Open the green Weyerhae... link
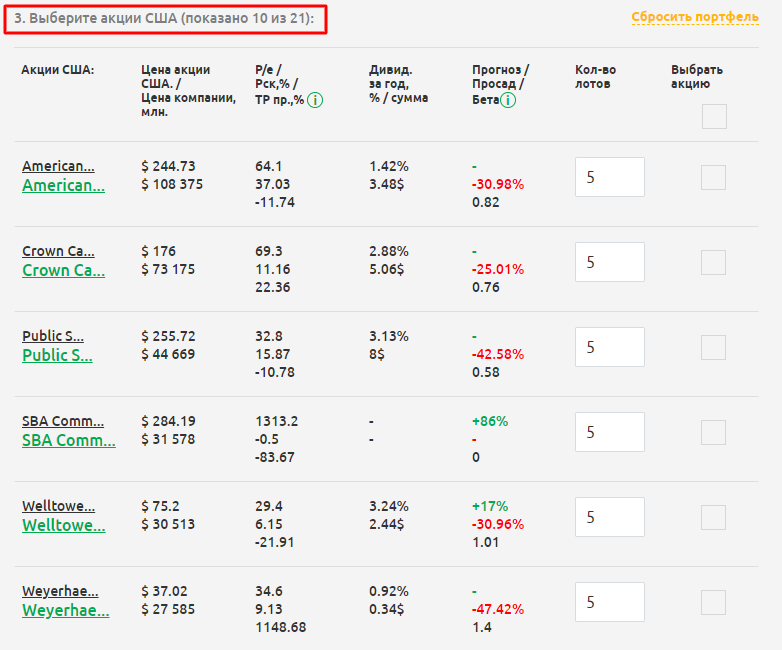This screenshot has width=782, height=650. pyautogui.click(x=63, y=610)
